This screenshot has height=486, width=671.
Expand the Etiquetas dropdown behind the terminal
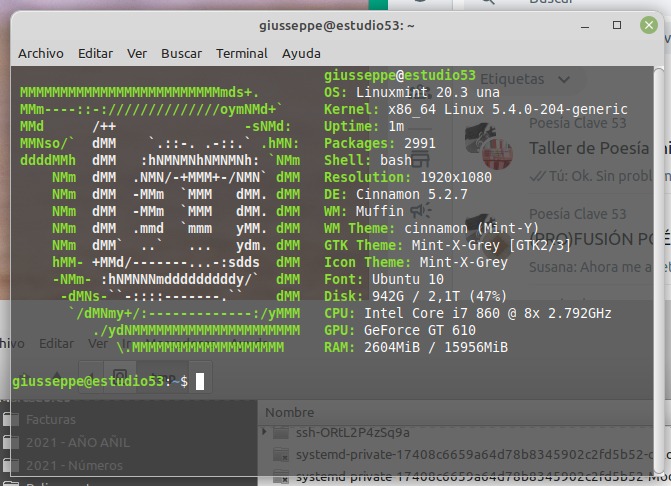[x=525, y=79]
